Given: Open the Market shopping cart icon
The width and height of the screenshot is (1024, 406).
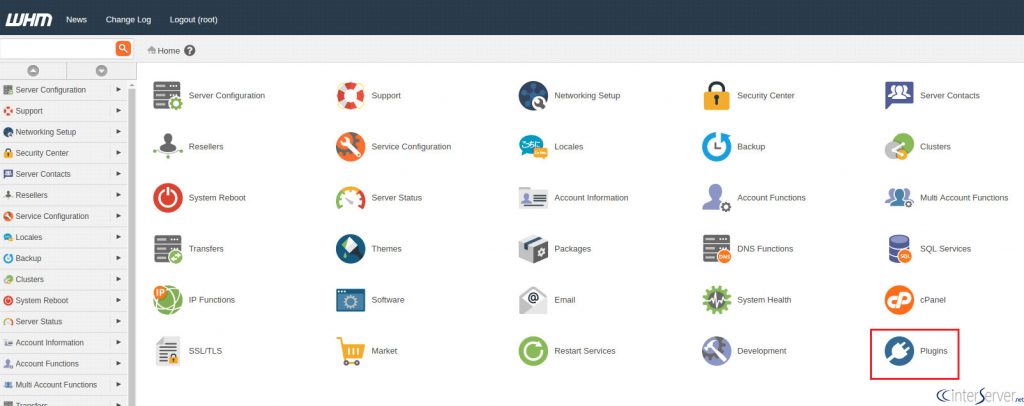Looking at the screenshot, I should tap(351, 351).
